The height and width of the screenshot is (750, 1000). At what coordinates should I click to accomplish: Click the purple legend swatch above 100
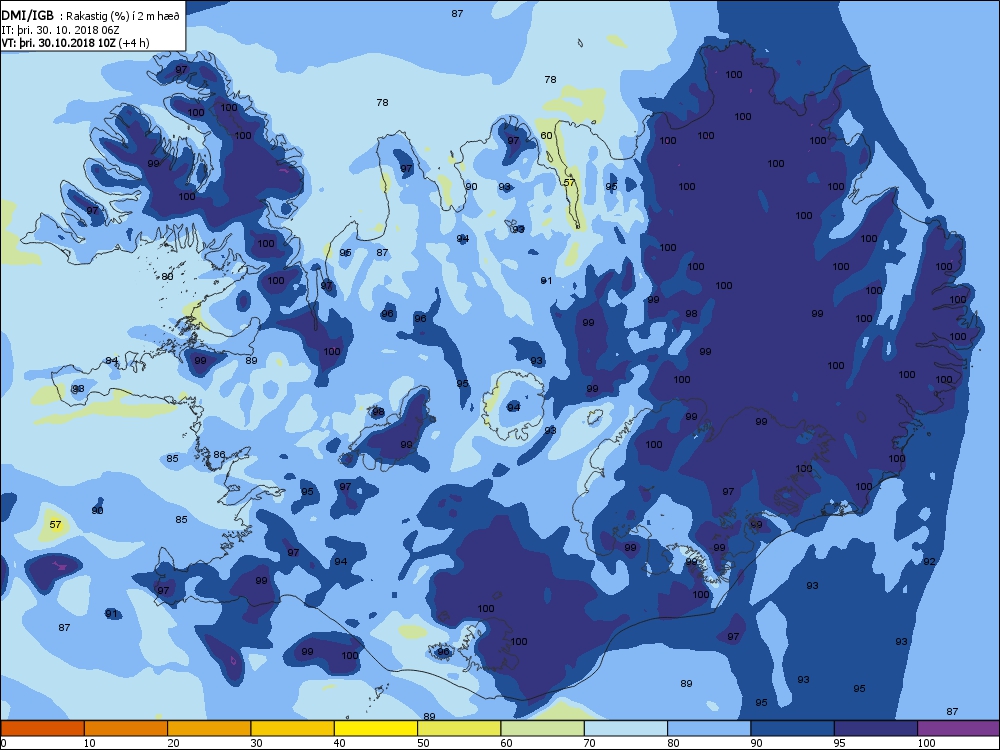pos(959,728)
